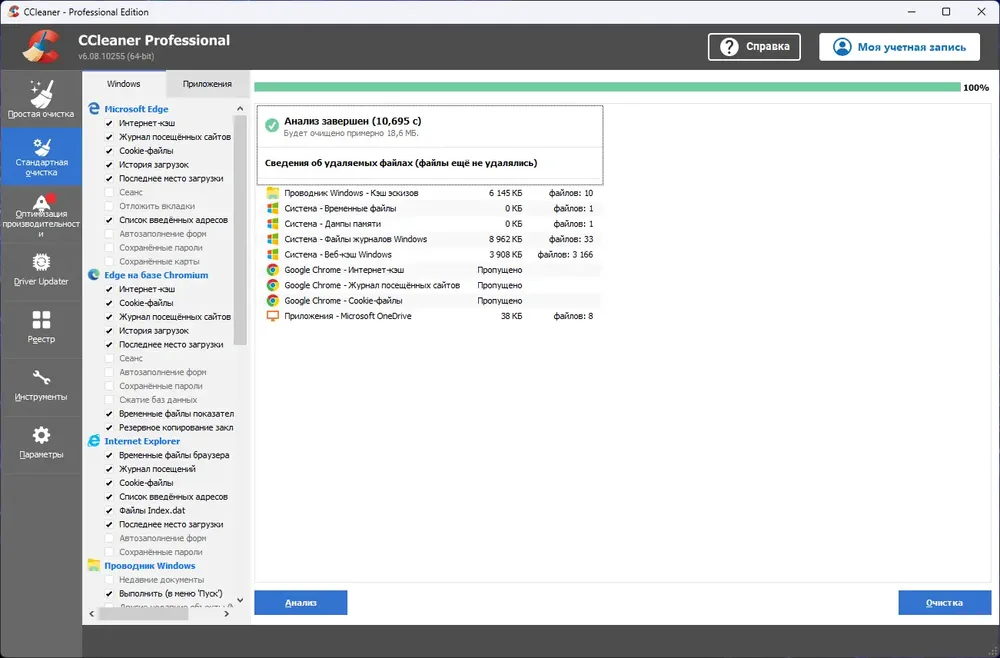
Task: Open Driver Updater section
Action: [41, 270]
